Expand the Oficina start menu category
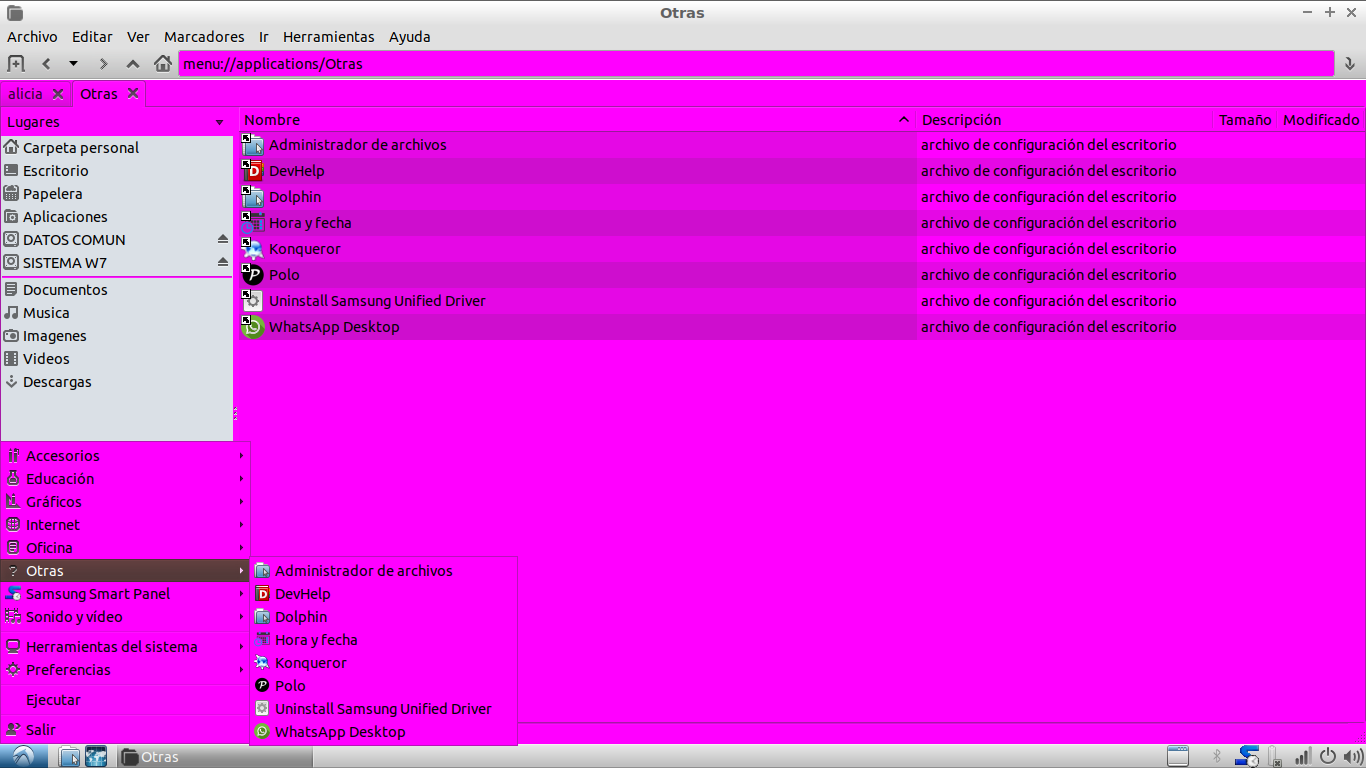The image size is (1366, 768). pyautogui.click(x=125, y=548)
